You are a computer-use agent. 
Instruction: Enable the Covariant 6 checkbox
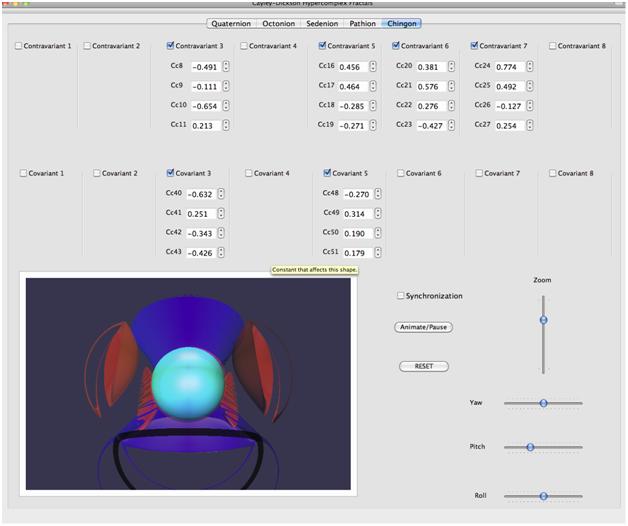pos(402,173)
